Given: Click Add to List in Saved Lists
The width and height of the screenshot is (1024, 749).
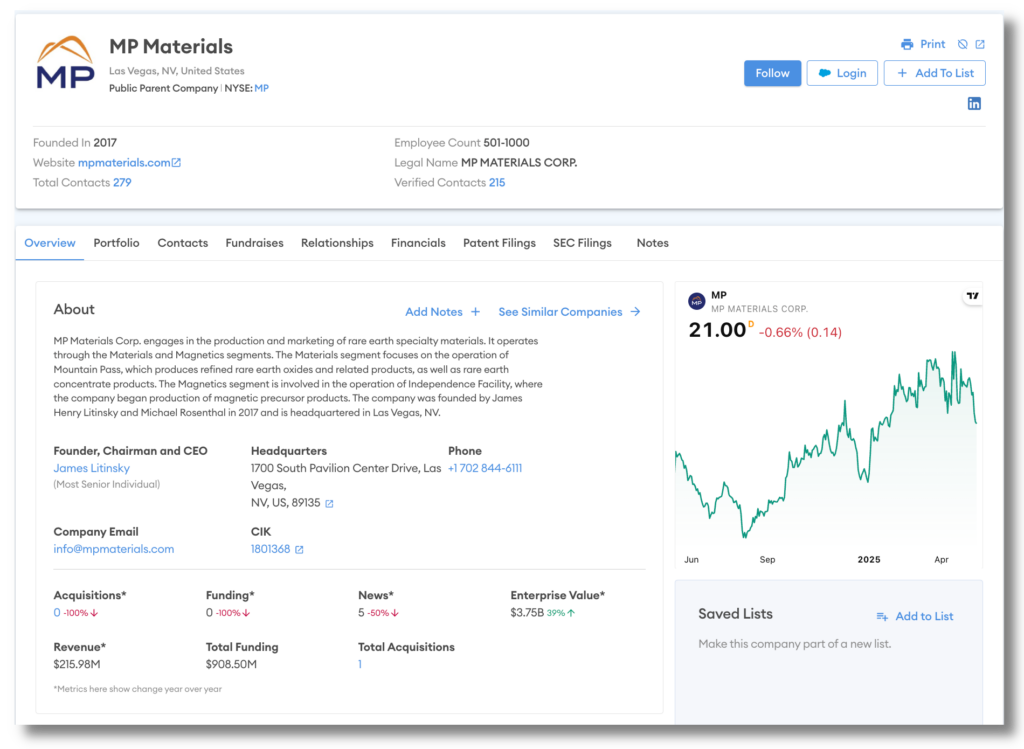Looking at the screenshot, I should 924,616.
